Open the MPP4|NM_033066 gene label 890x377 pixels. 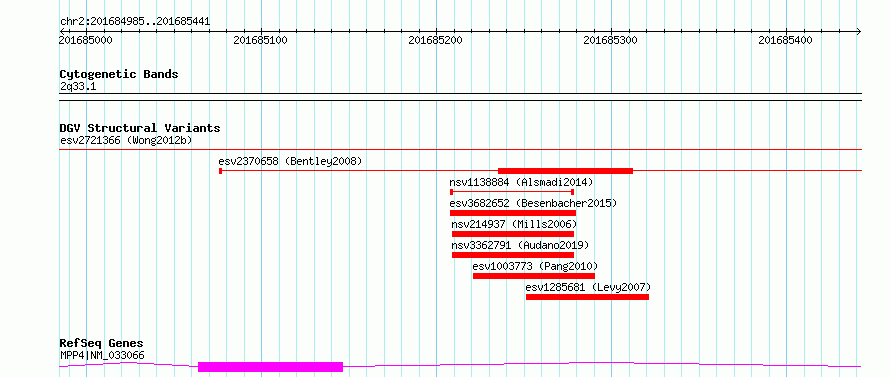click(102, 356)
